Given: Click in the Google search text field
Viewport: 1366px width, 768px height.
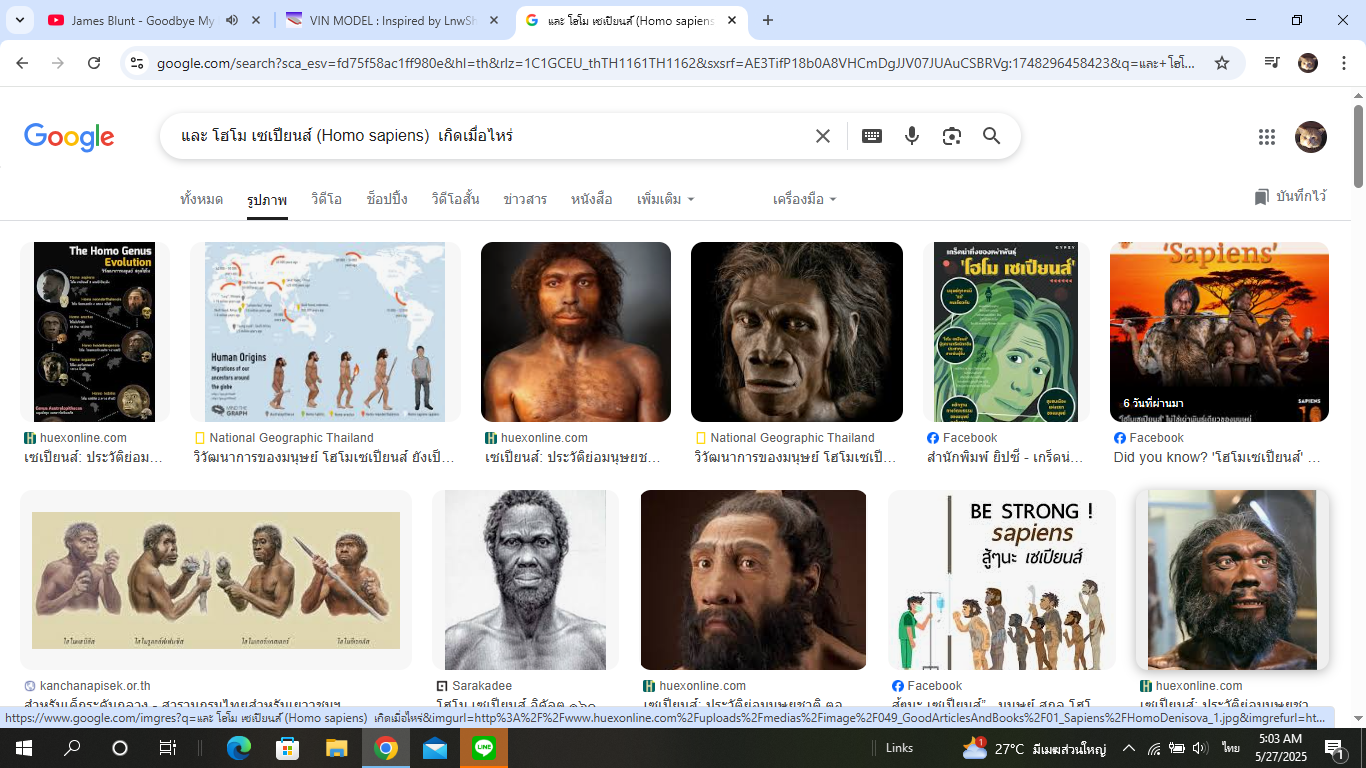Looking at the screenshot, I should [x=490, y=136].
